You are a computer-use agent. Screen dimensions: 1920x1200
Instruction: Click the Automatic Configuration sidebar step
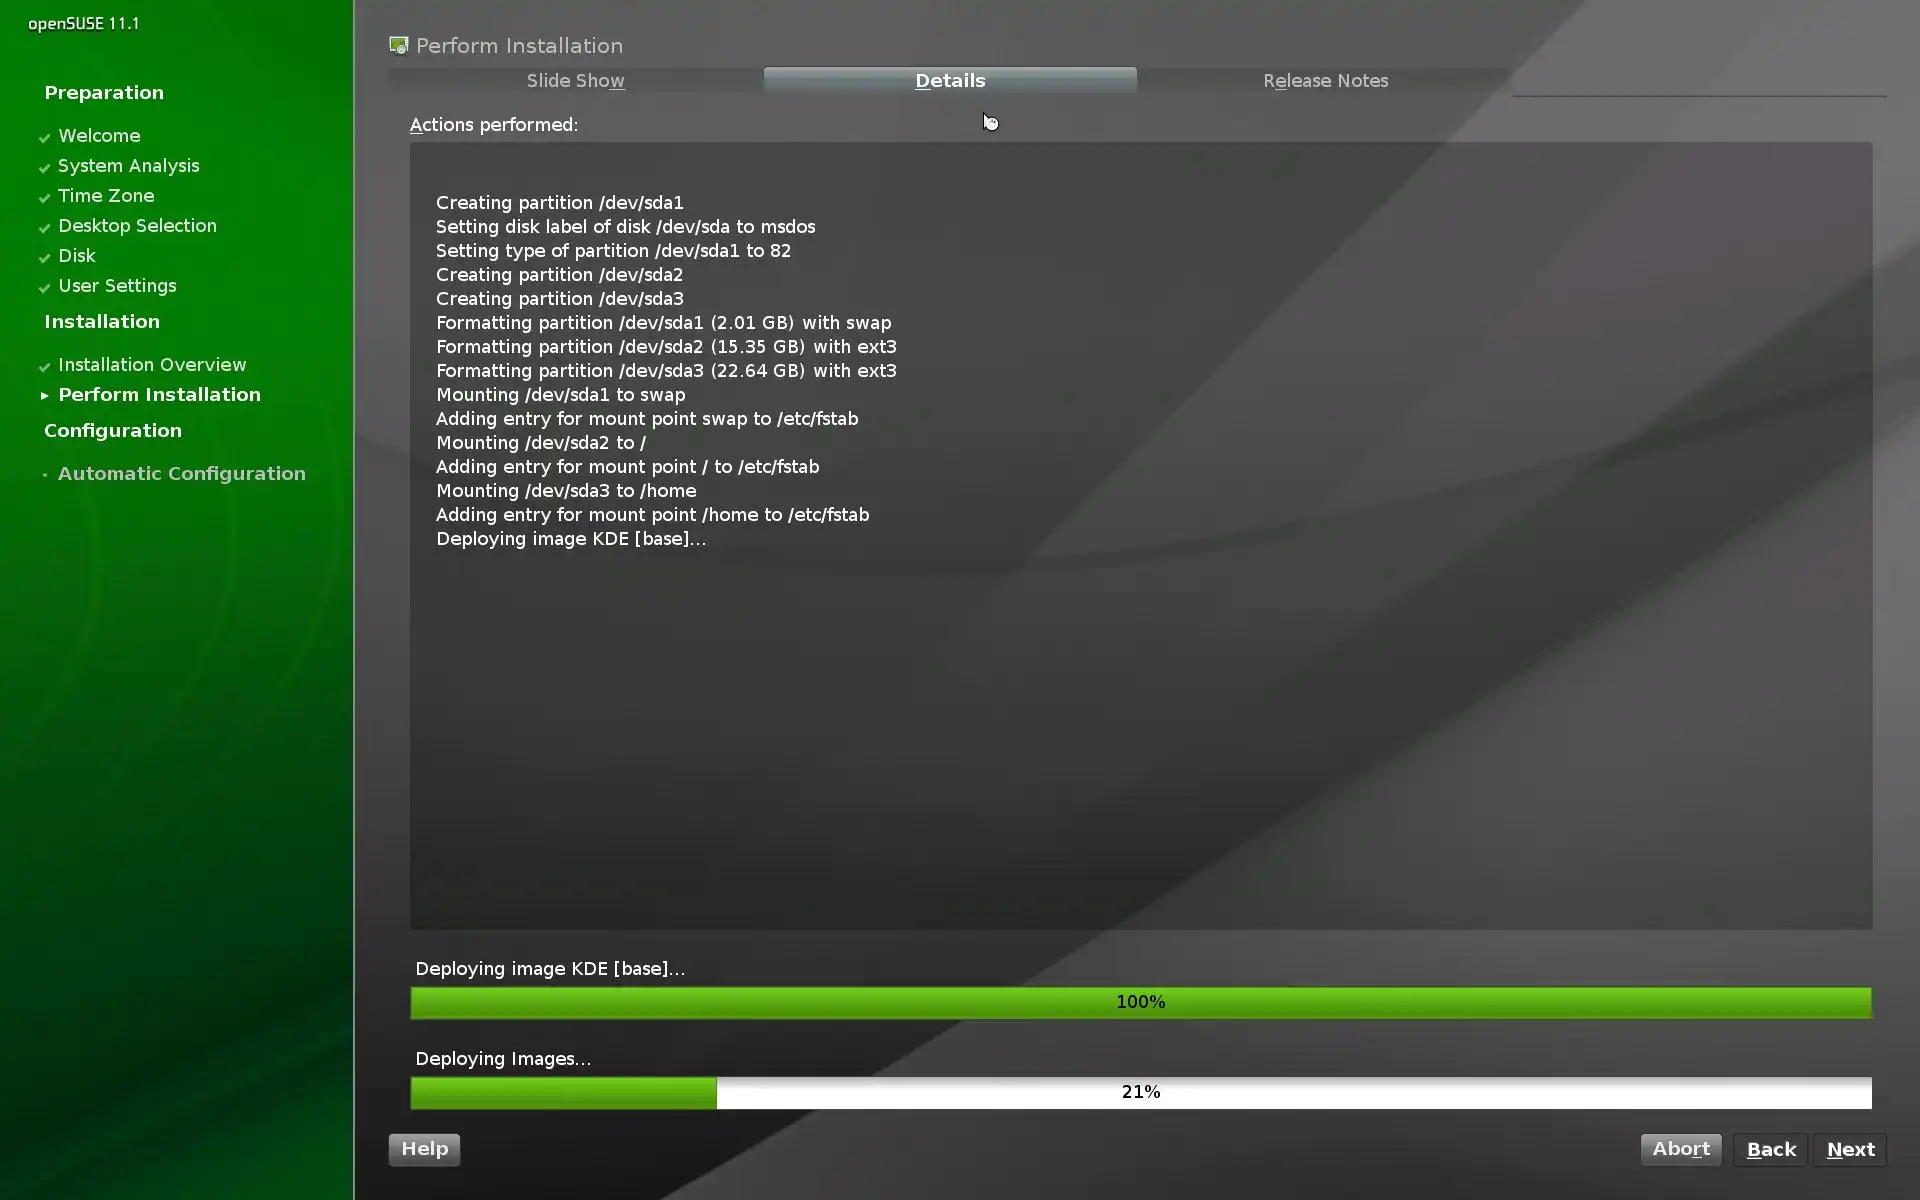(x=181, y=474)
